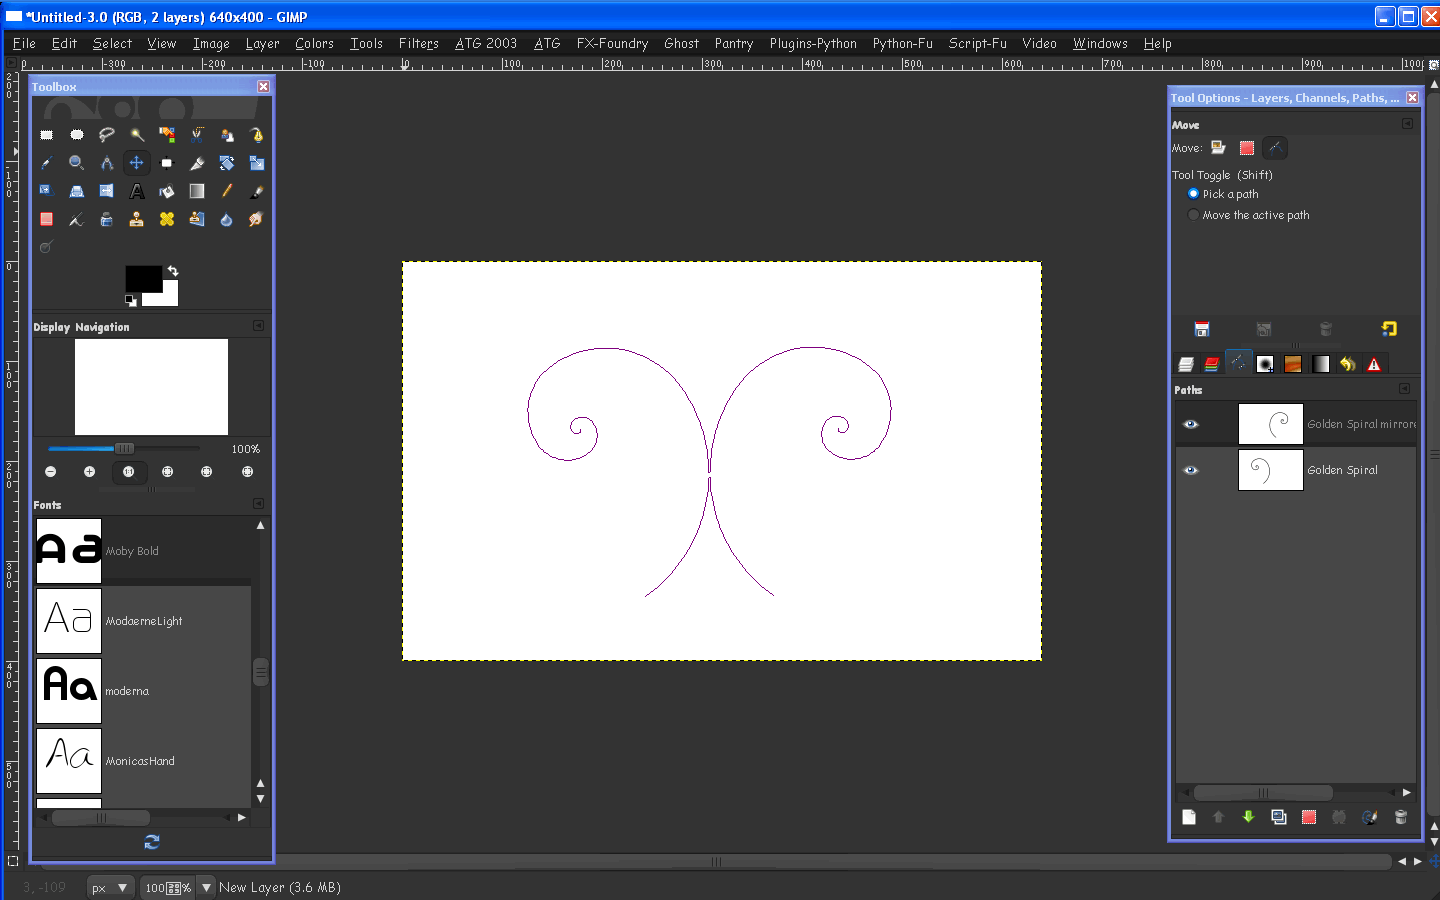The image size is (1440, 900).
Task: Select the Eraser tool
Action: point(46,218)
